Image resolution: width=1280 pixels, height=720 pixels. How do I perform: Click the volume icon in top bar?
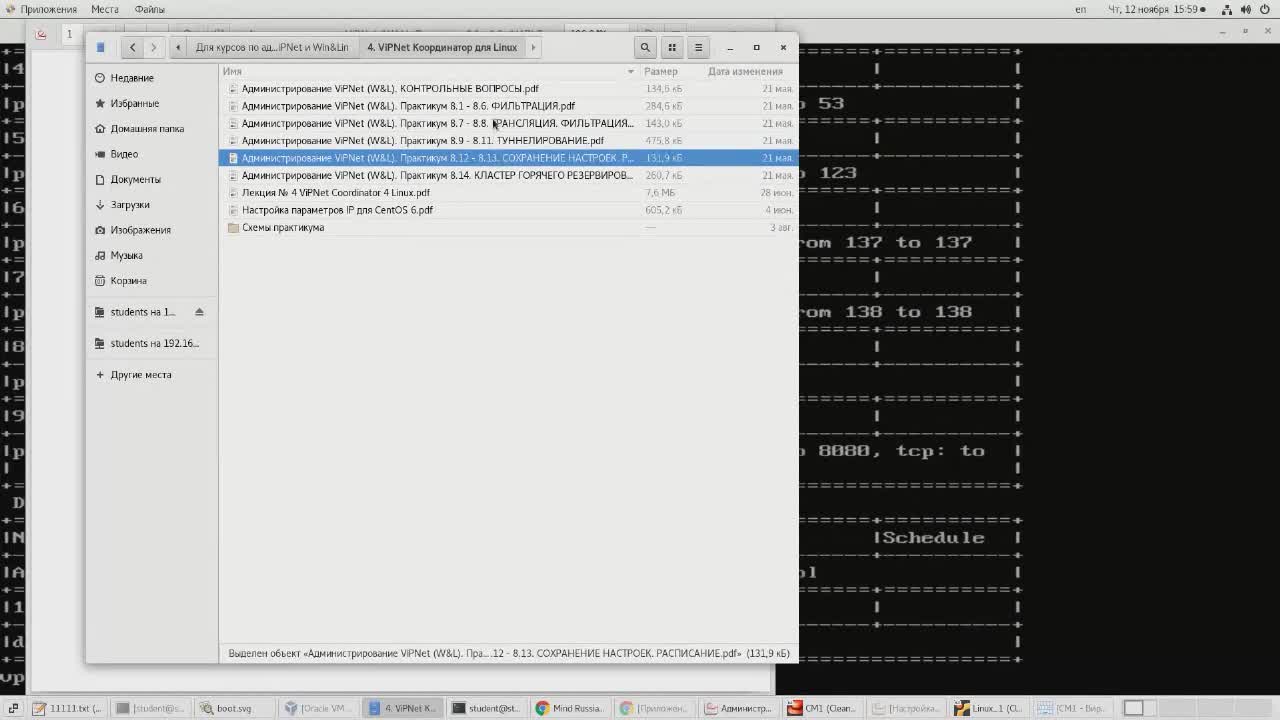tap(1247, 9)
